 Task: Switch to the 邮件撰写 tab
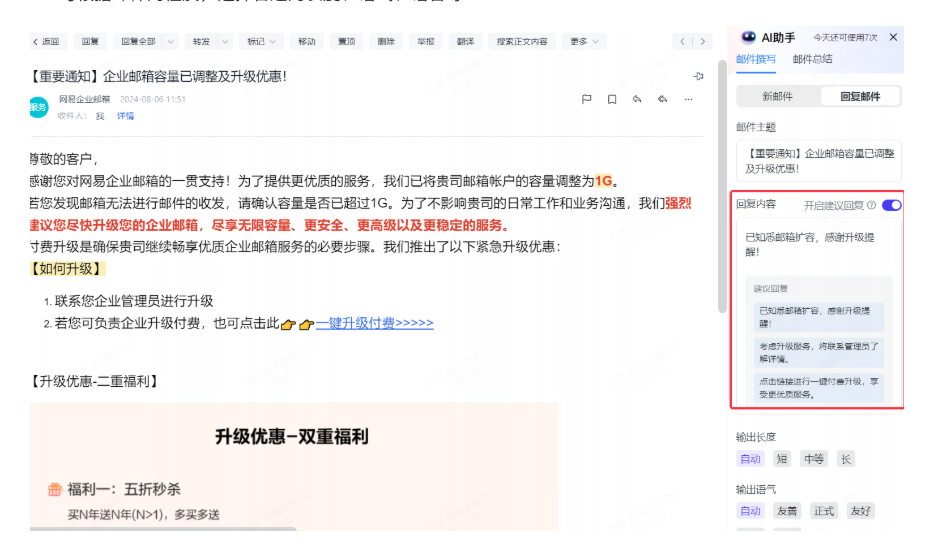(x=756, y=59)
